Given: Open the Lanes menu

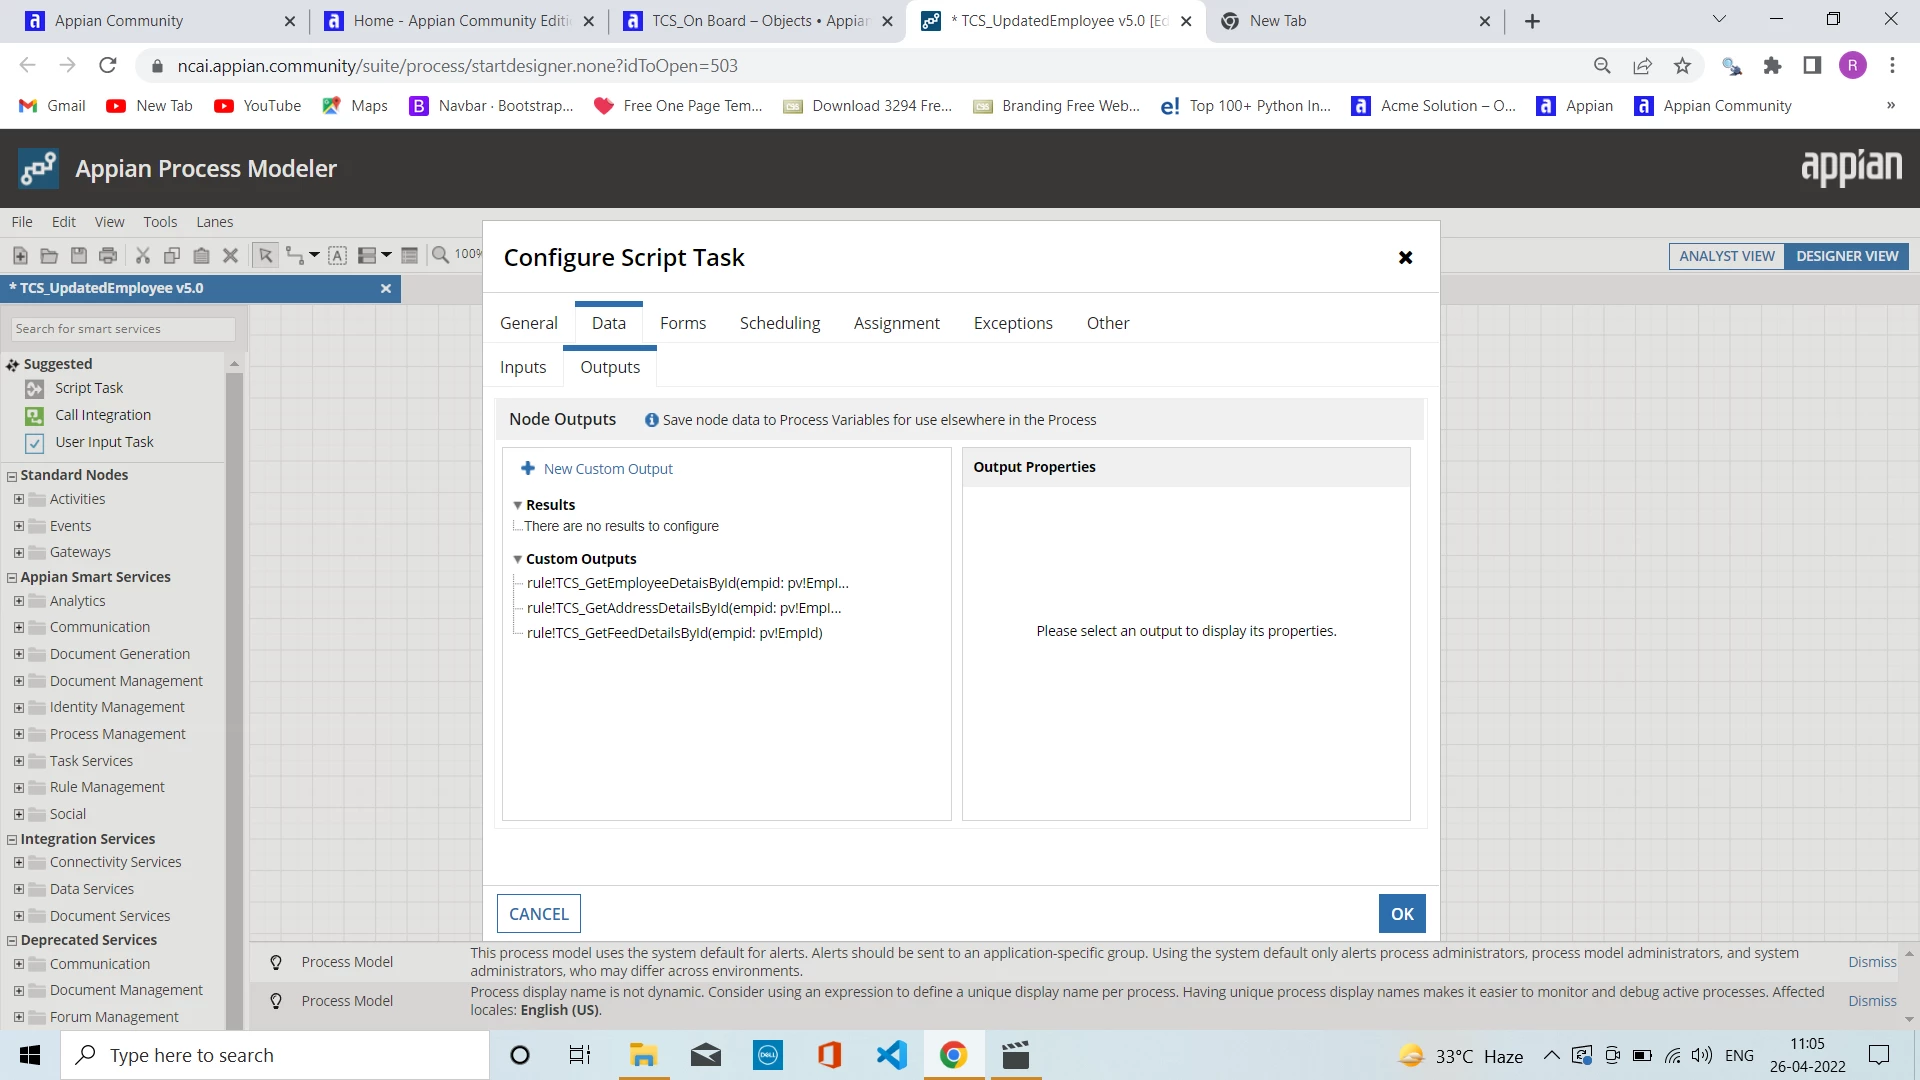Looking at the screenshot, I should pos(215,222).
